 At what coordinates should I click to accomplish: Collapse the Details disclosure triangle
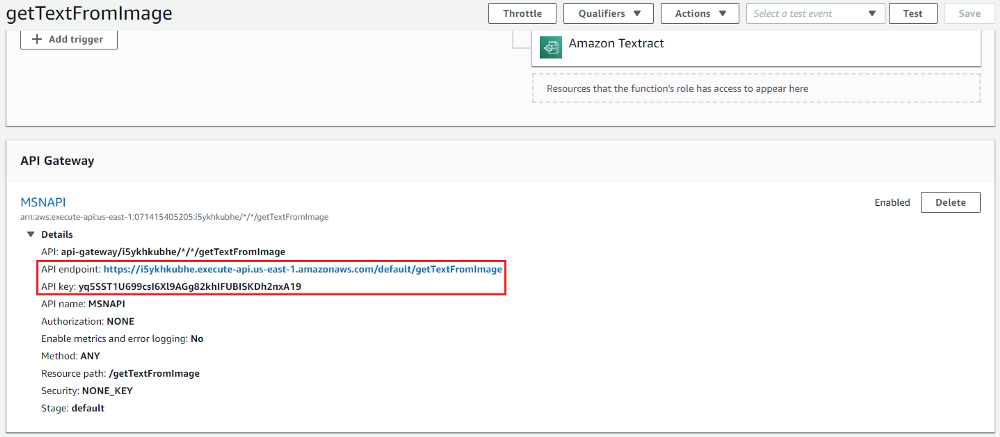(x=31, y=235)
